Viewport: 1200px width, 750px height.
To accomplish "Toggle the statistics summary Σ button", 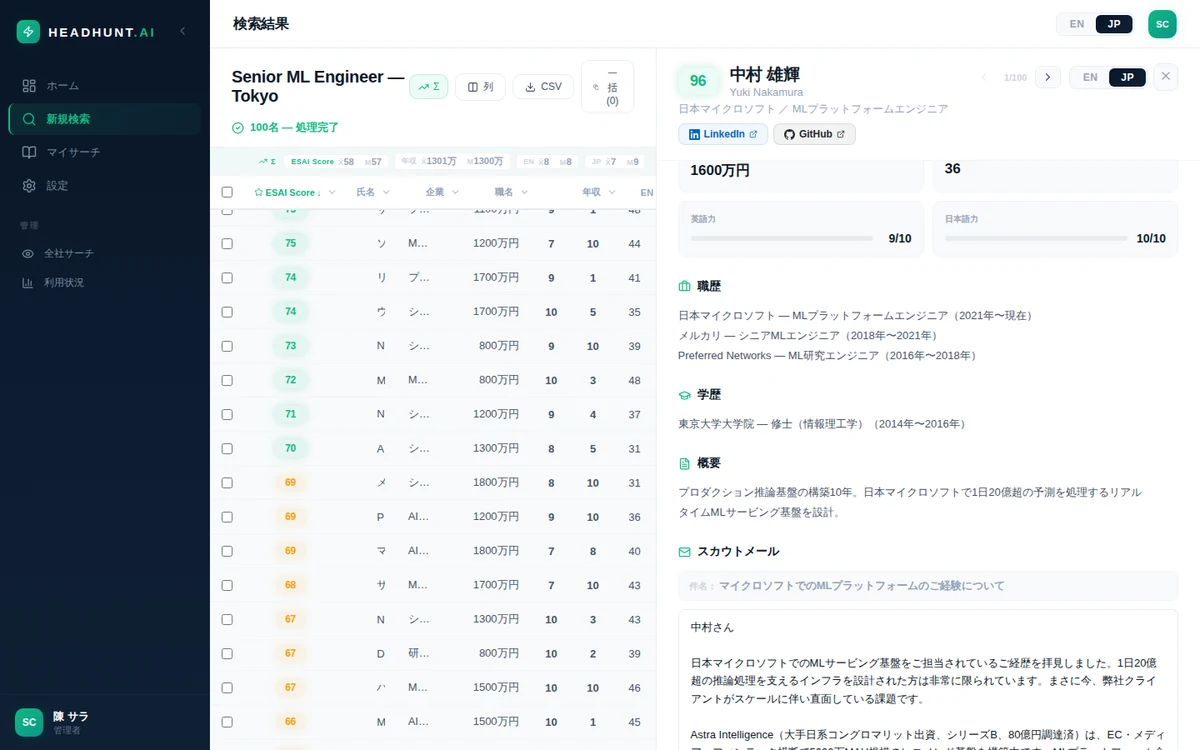I will click(428, 87).
